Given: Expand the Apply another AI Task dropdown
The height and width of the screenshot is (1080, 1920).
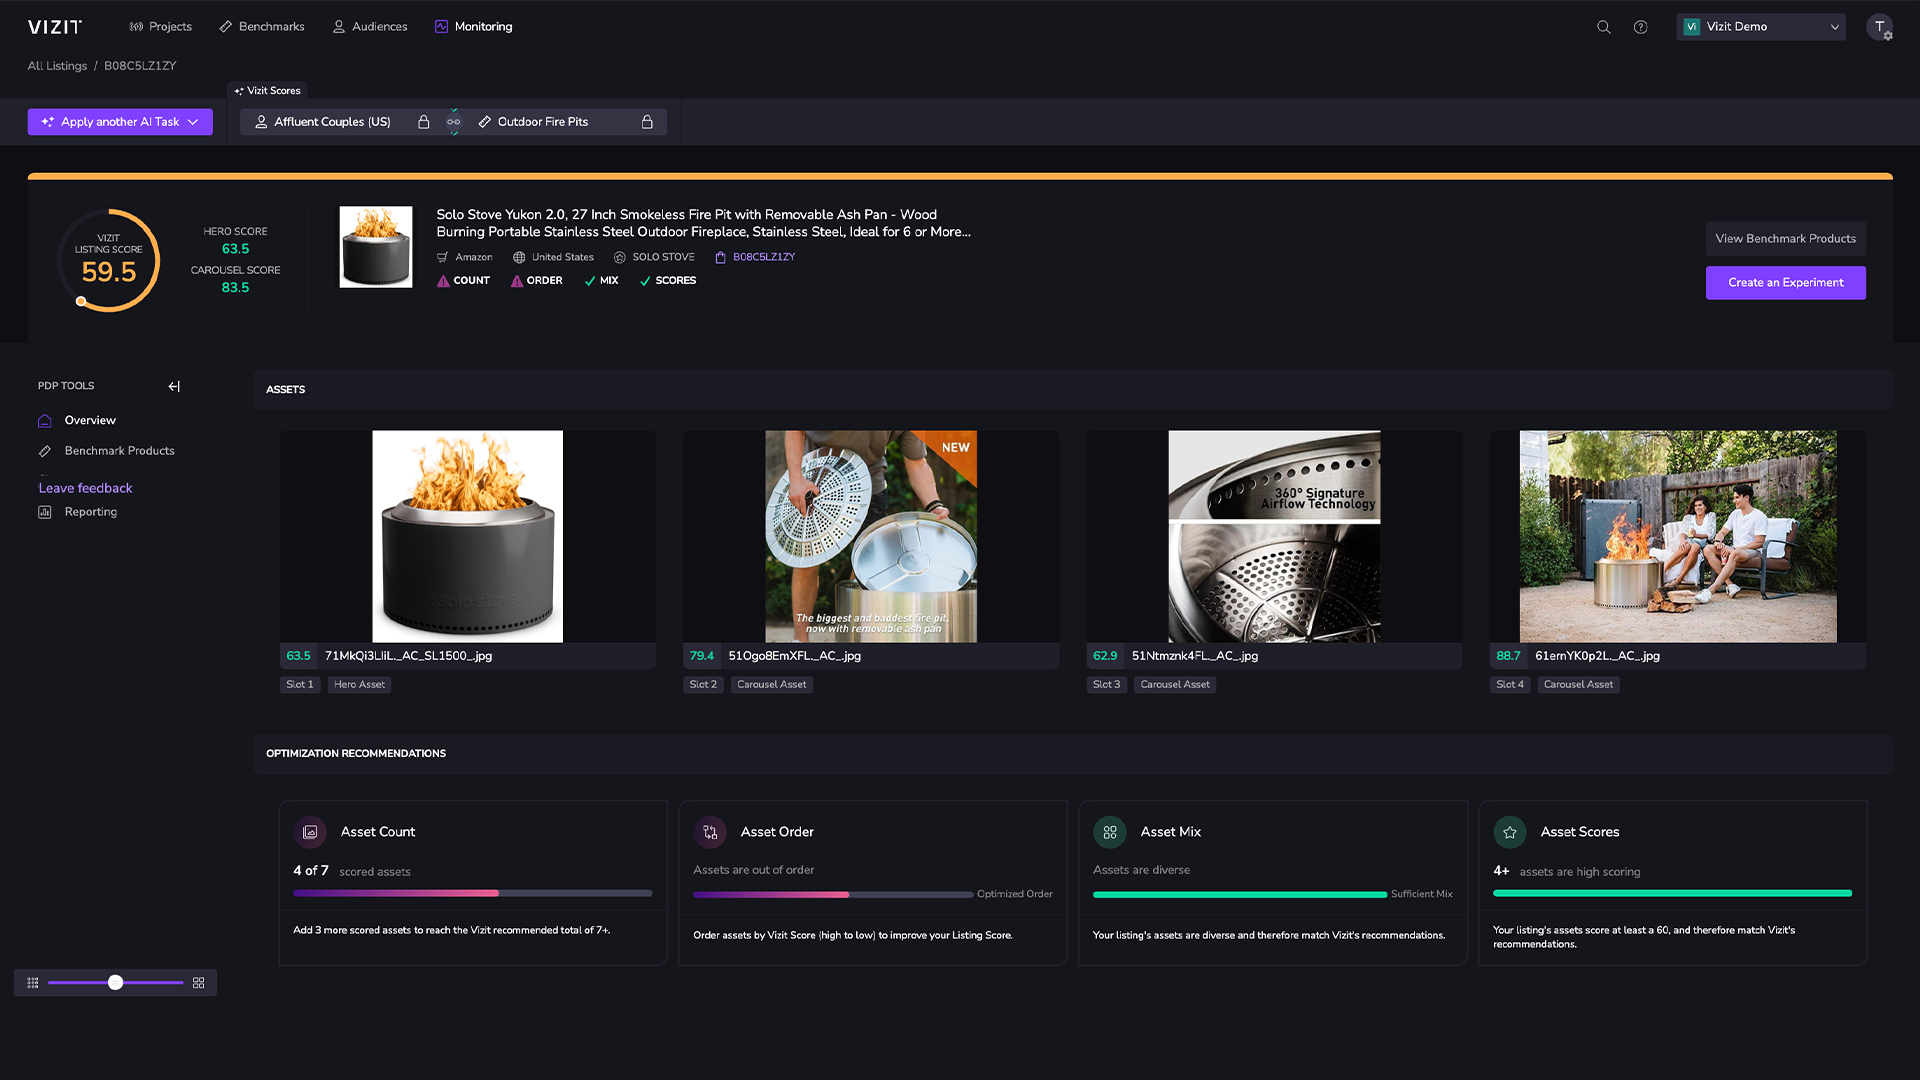Looking at the screenshot, I should click(x=120, y=122).
